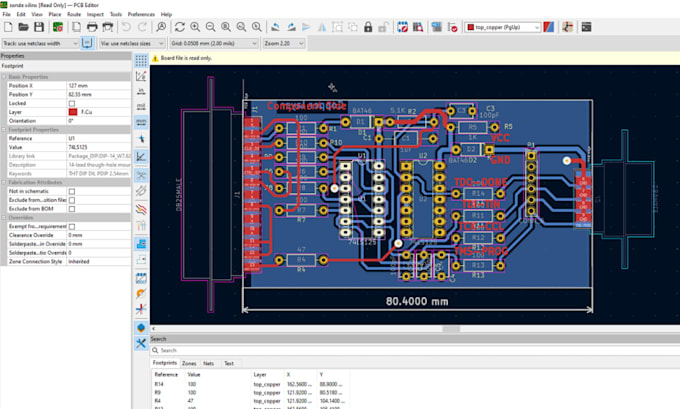
Task: Open Page Settings icon
Action: (x=76, y=27)
